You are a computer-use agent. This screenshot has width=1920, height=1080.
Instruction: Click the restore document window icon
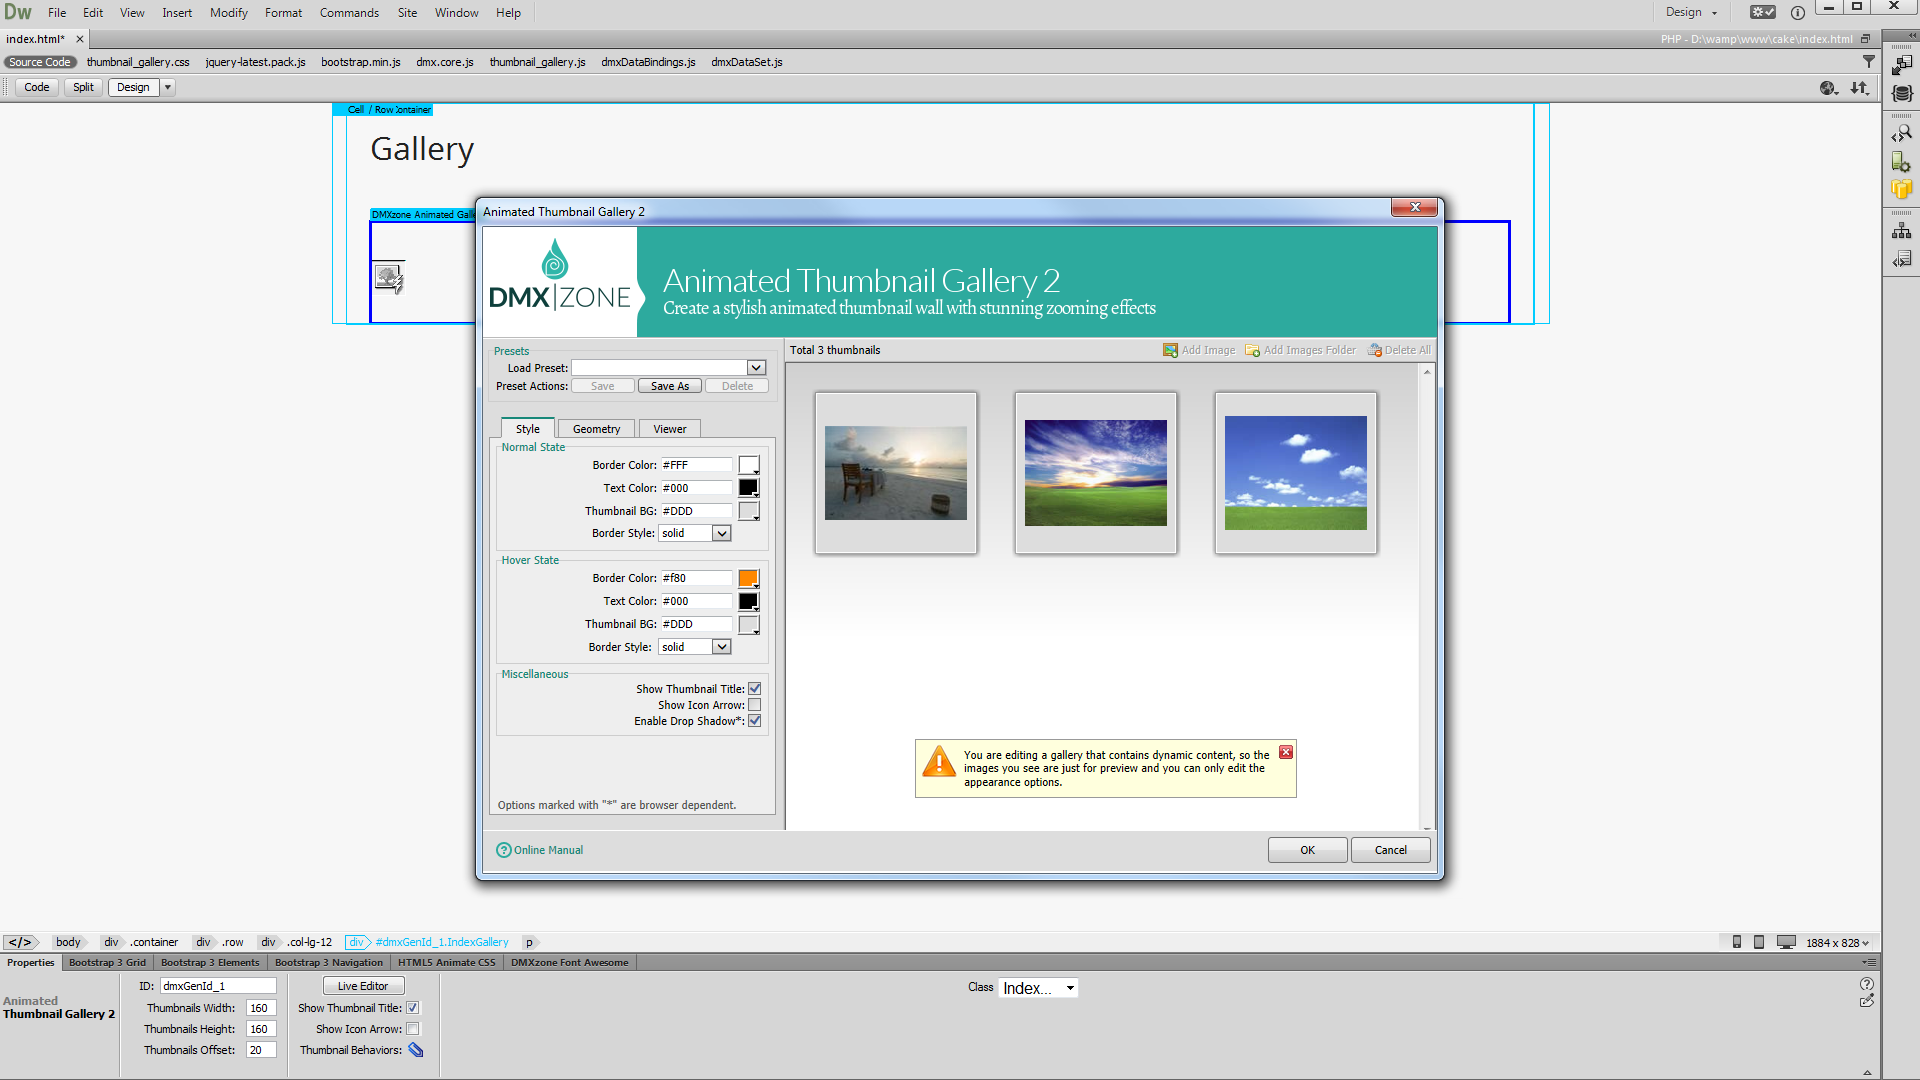pos(1865,39)
